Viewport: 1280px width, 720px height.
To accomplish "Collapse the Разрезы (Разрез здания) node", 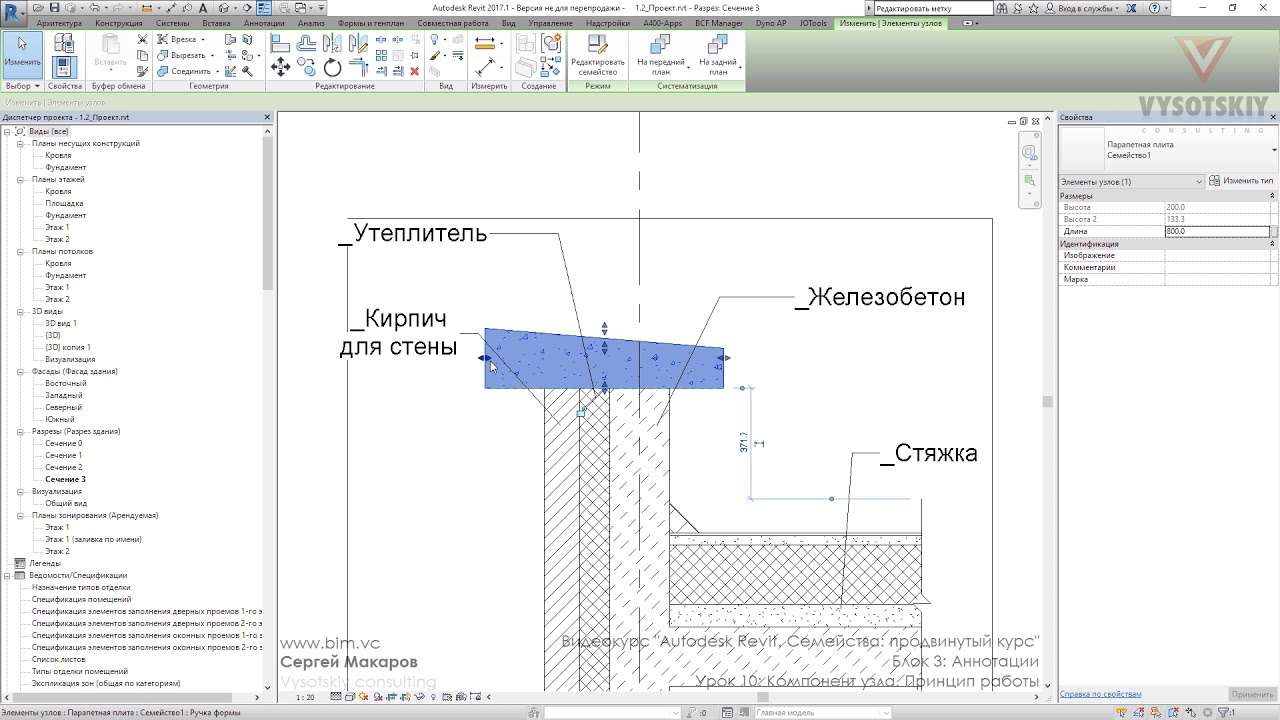I will tap(20, 431).
